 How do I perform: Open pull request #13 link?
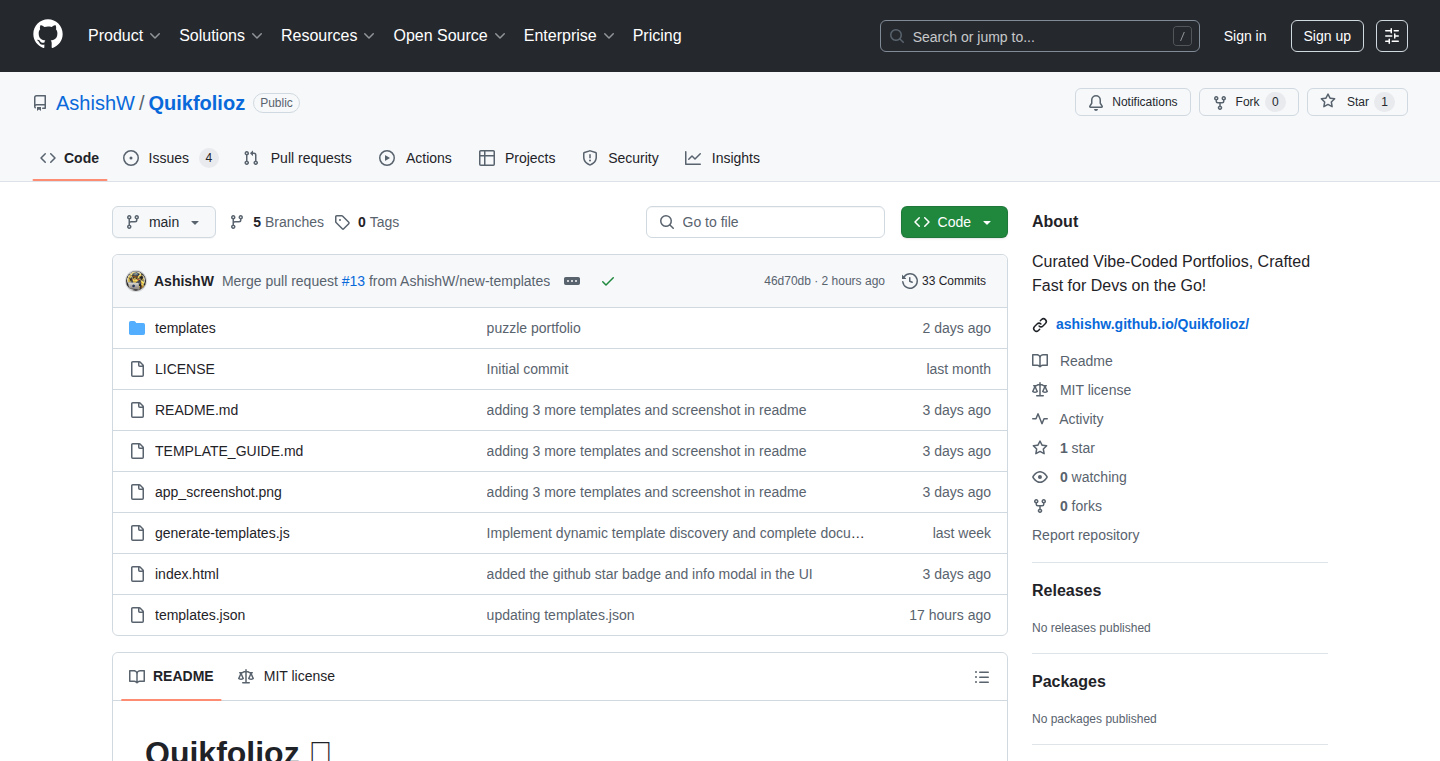353,281
